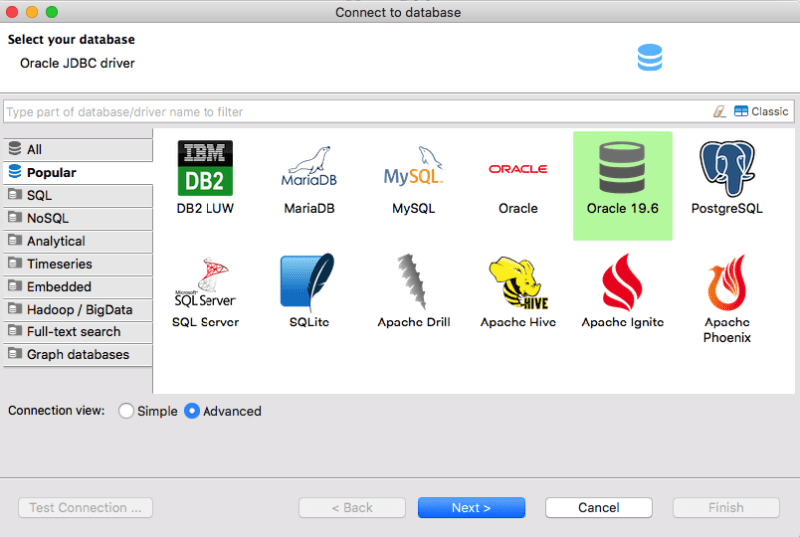Open the Full-text search category
Viewport: 800px width, 537px height.
[x=78, y=331]
